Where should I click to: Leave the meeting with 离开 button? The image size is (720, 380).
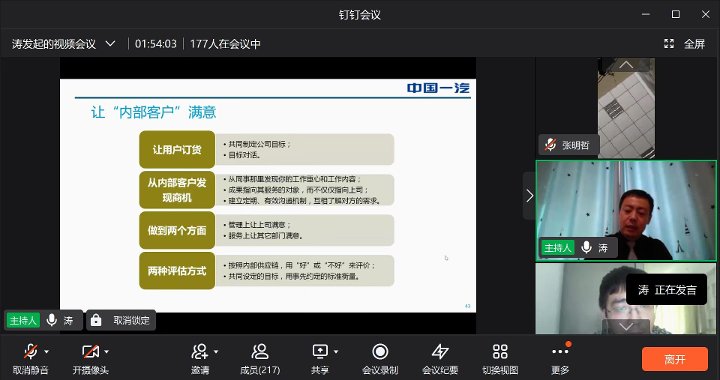[675, 359]
